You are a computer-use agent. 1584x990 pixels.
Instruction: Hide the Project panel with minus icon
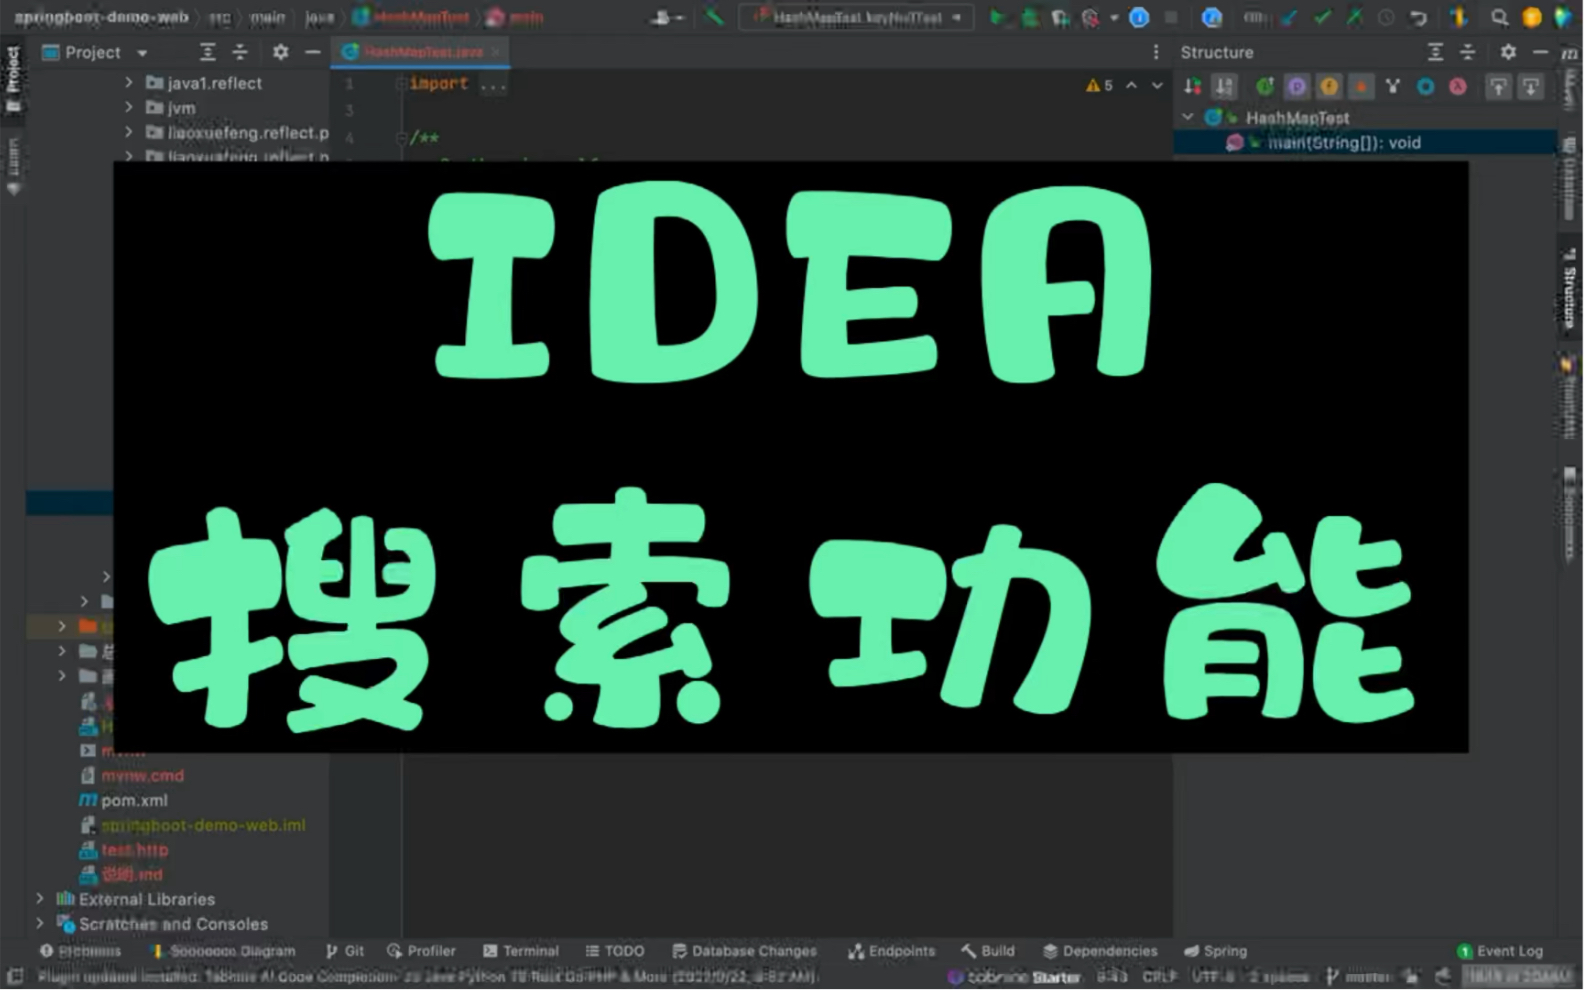tap(313, 52)
